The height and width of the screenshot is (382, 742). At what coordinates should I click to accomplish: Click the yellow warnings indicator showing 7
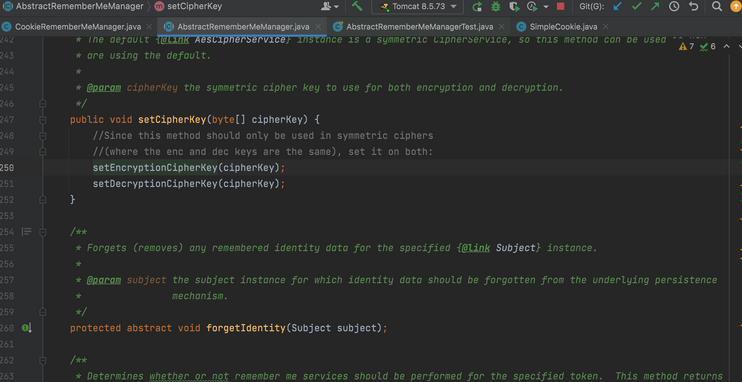coord(686,46)
